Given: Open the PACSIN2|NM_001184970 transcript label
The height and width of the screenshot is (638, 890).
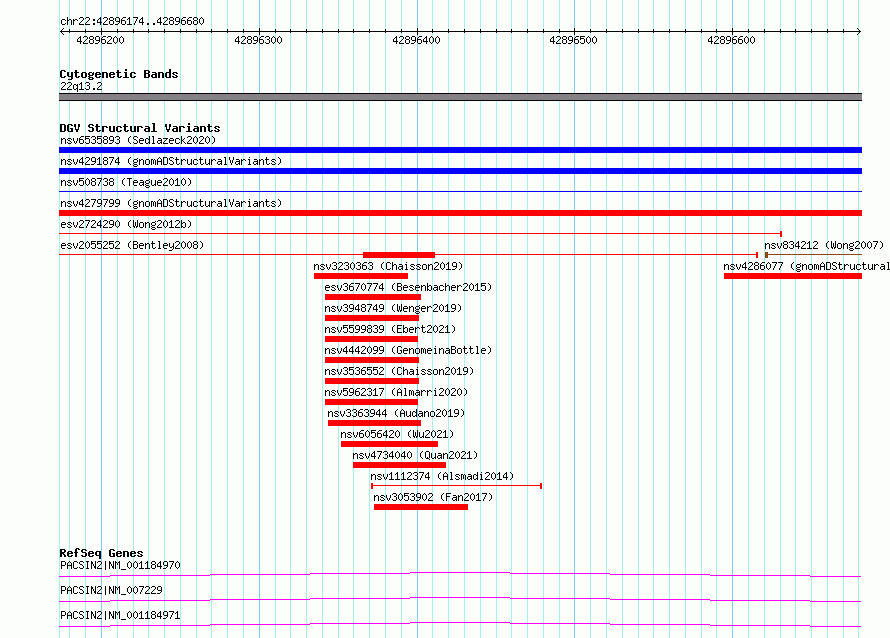Looking at the screenshot, I should [x=120, y=565].
